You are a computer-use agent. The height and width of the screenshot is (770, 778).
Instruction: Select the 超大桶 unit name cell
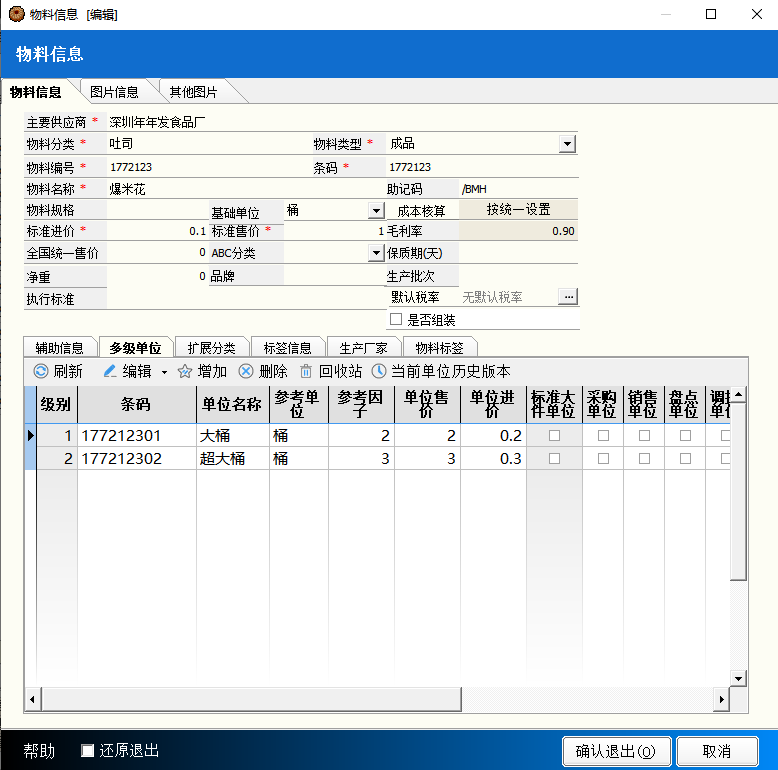click(233, 458)
